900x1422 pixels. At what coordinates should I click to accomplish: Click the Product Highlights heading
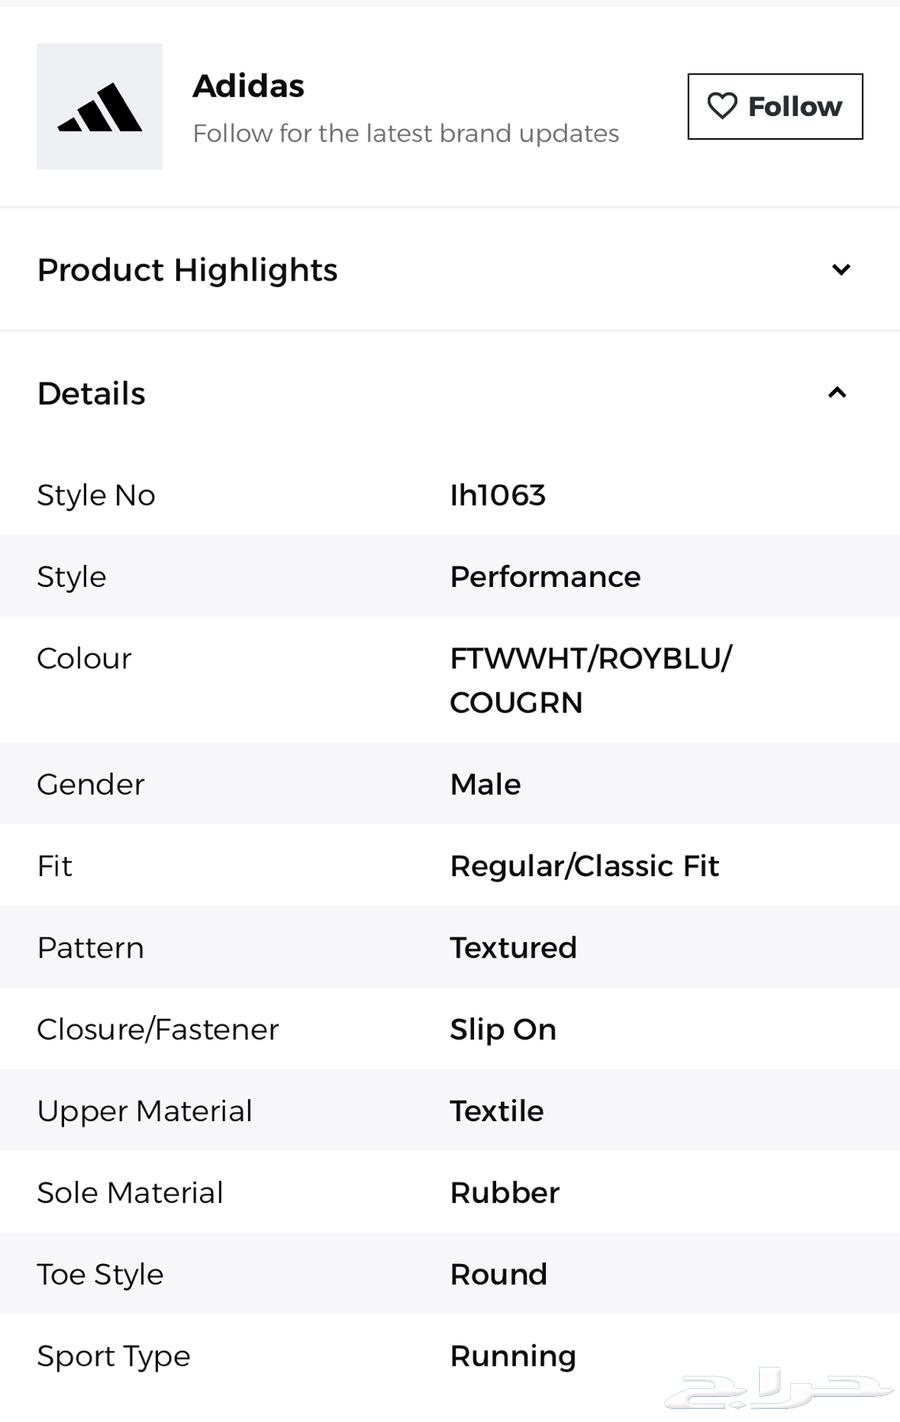click(x=187, y=270)
